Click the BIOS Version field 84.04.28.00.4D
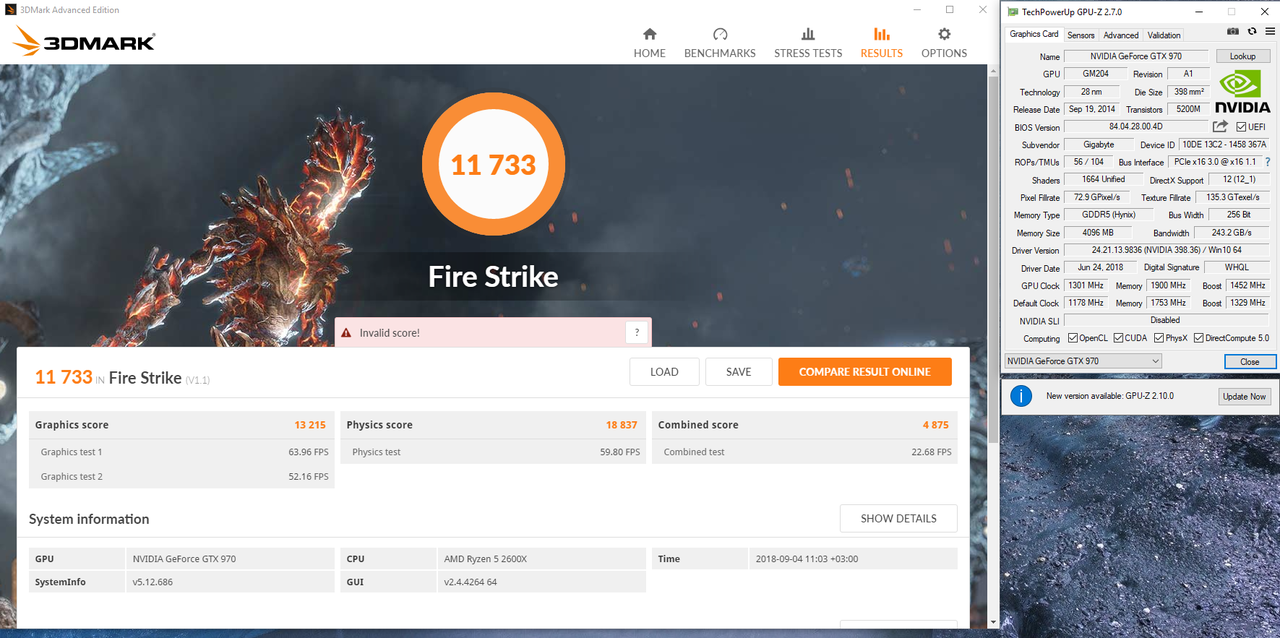 [1136, 127]
